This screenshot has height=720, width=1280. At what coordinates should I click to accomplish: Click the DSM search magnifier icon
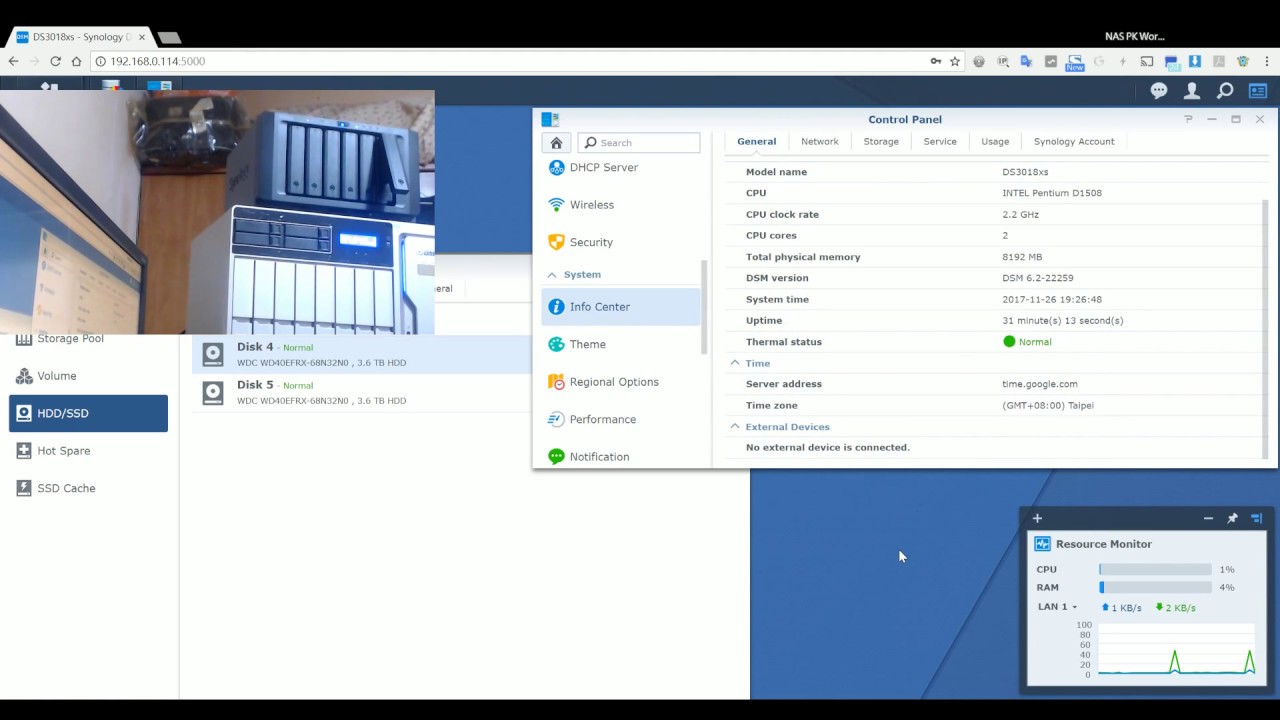(1225, 91)
